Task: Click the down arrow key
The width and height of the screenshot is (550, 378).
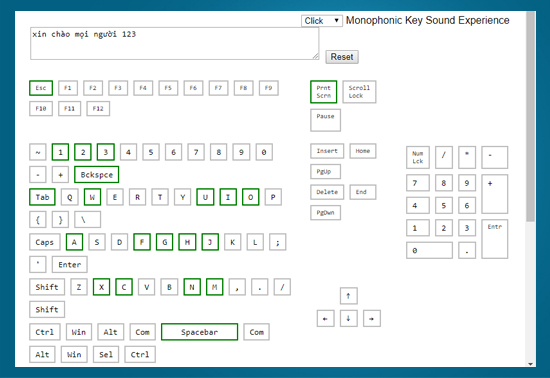Action: pyautogui.click(x=349, y=319)
